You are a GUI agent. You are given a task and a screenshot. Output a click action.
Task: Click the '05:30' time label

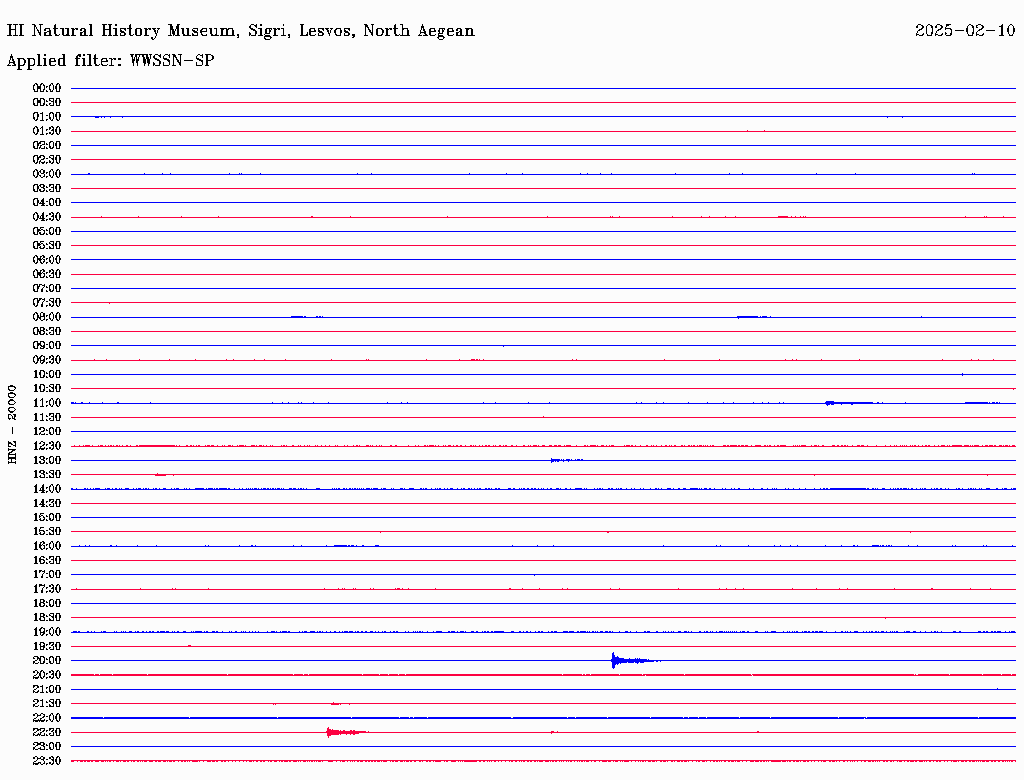(x=47, y=246)
